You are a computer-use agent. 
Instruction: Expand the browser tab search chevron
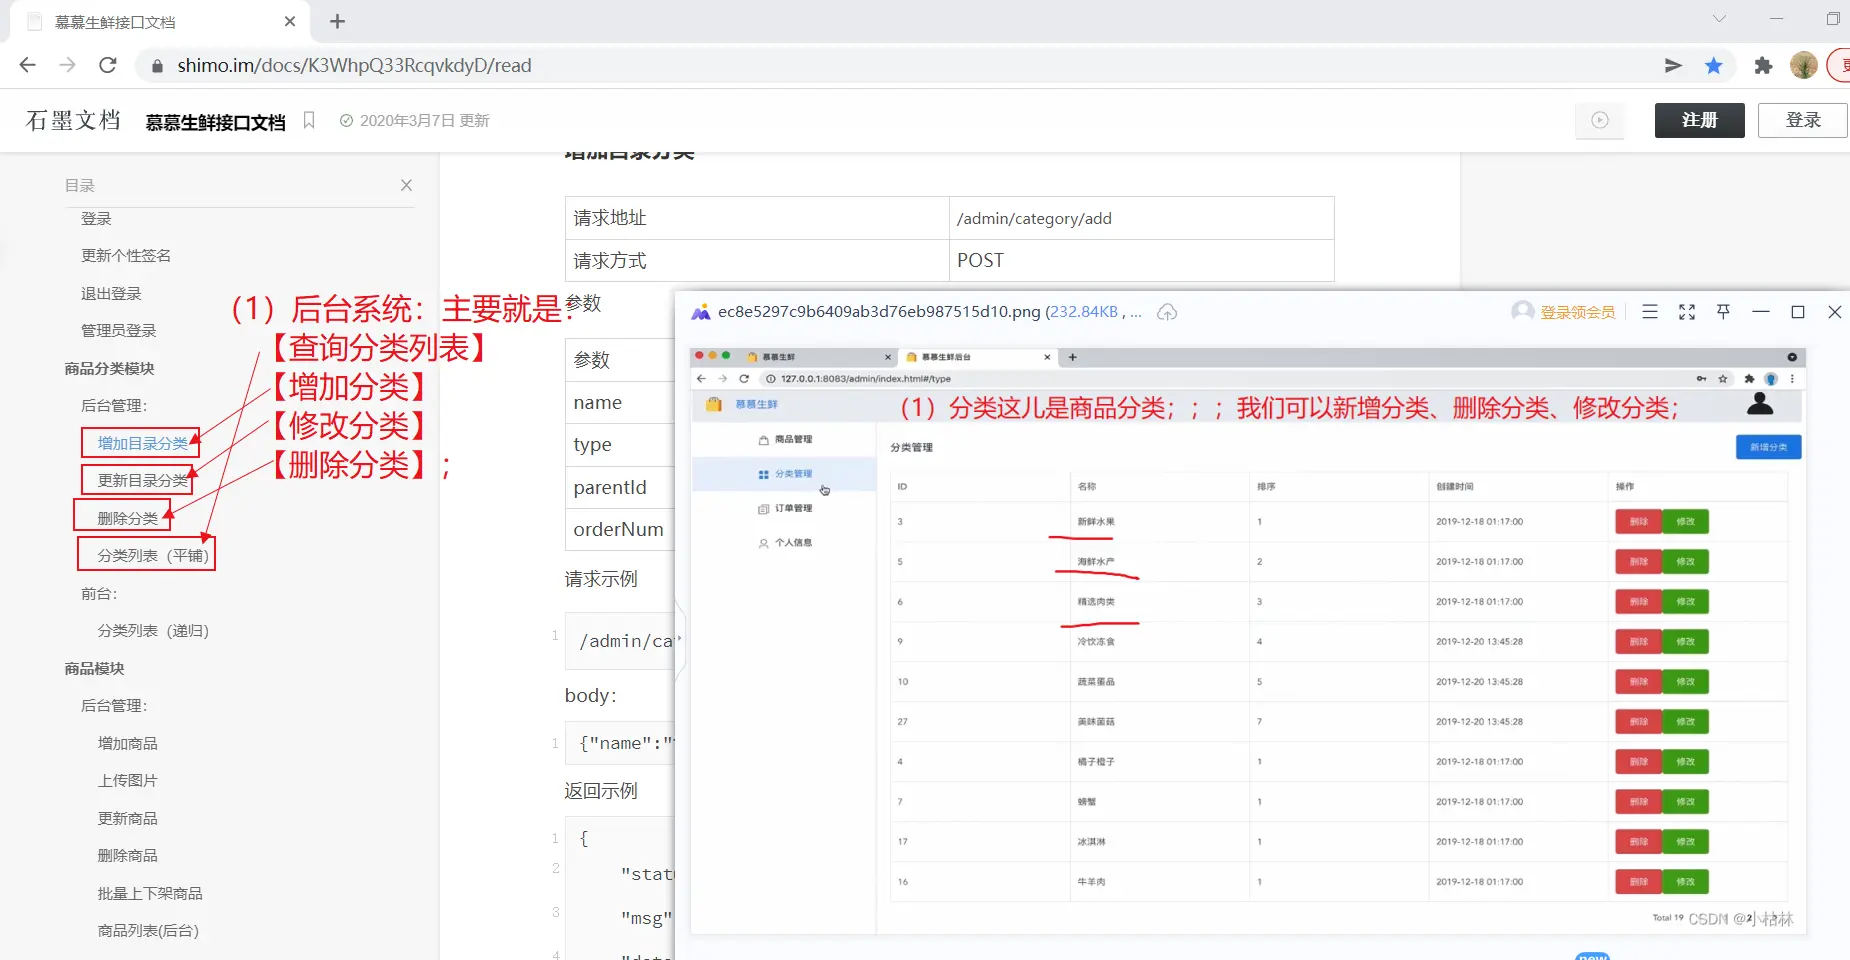[x=1719, y=19]
